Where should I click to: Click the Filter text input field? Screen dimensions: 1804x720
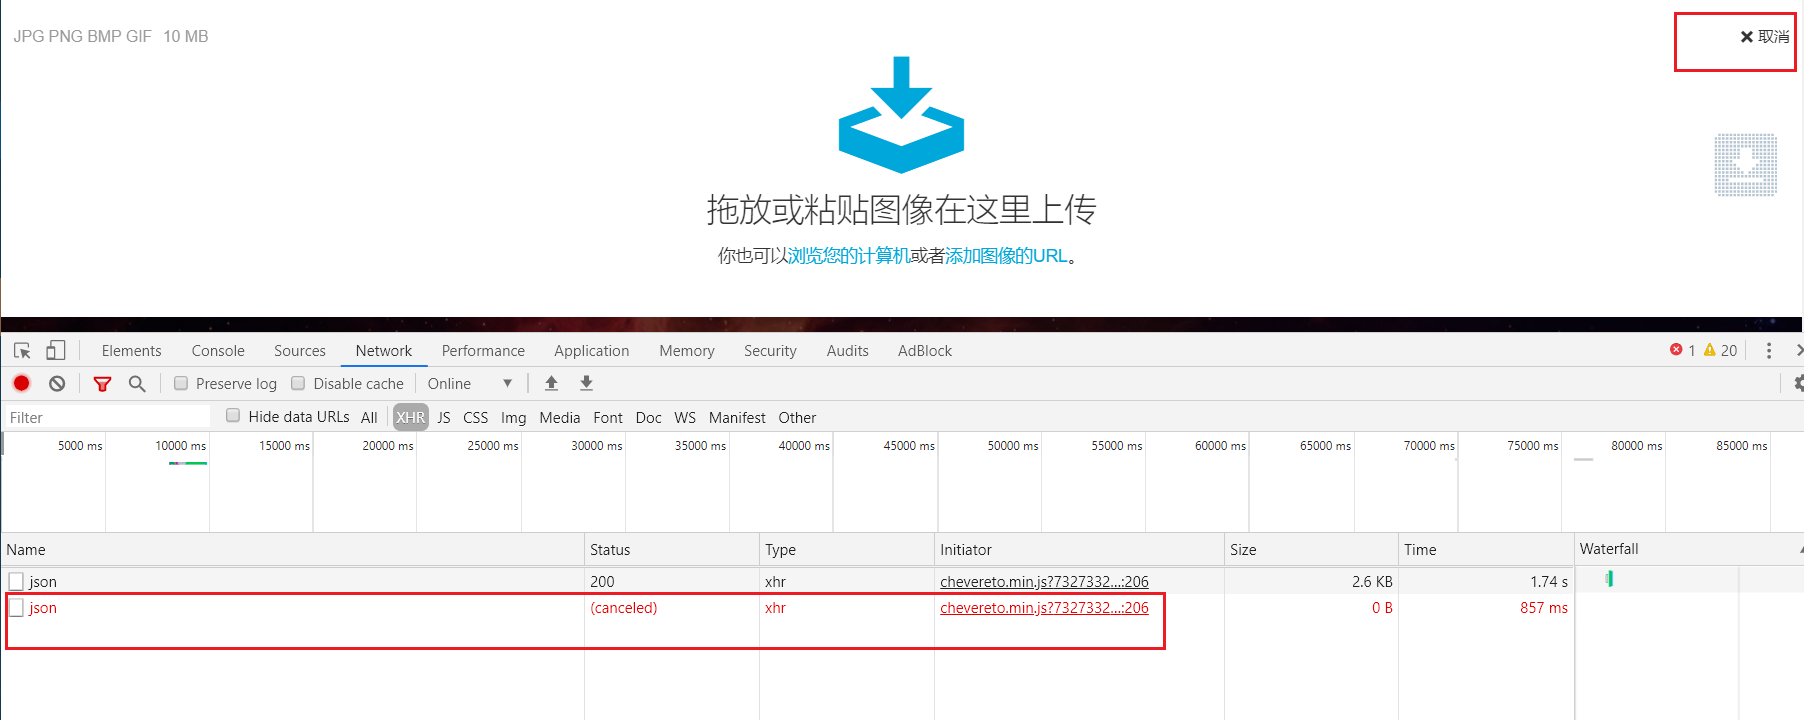105,418
